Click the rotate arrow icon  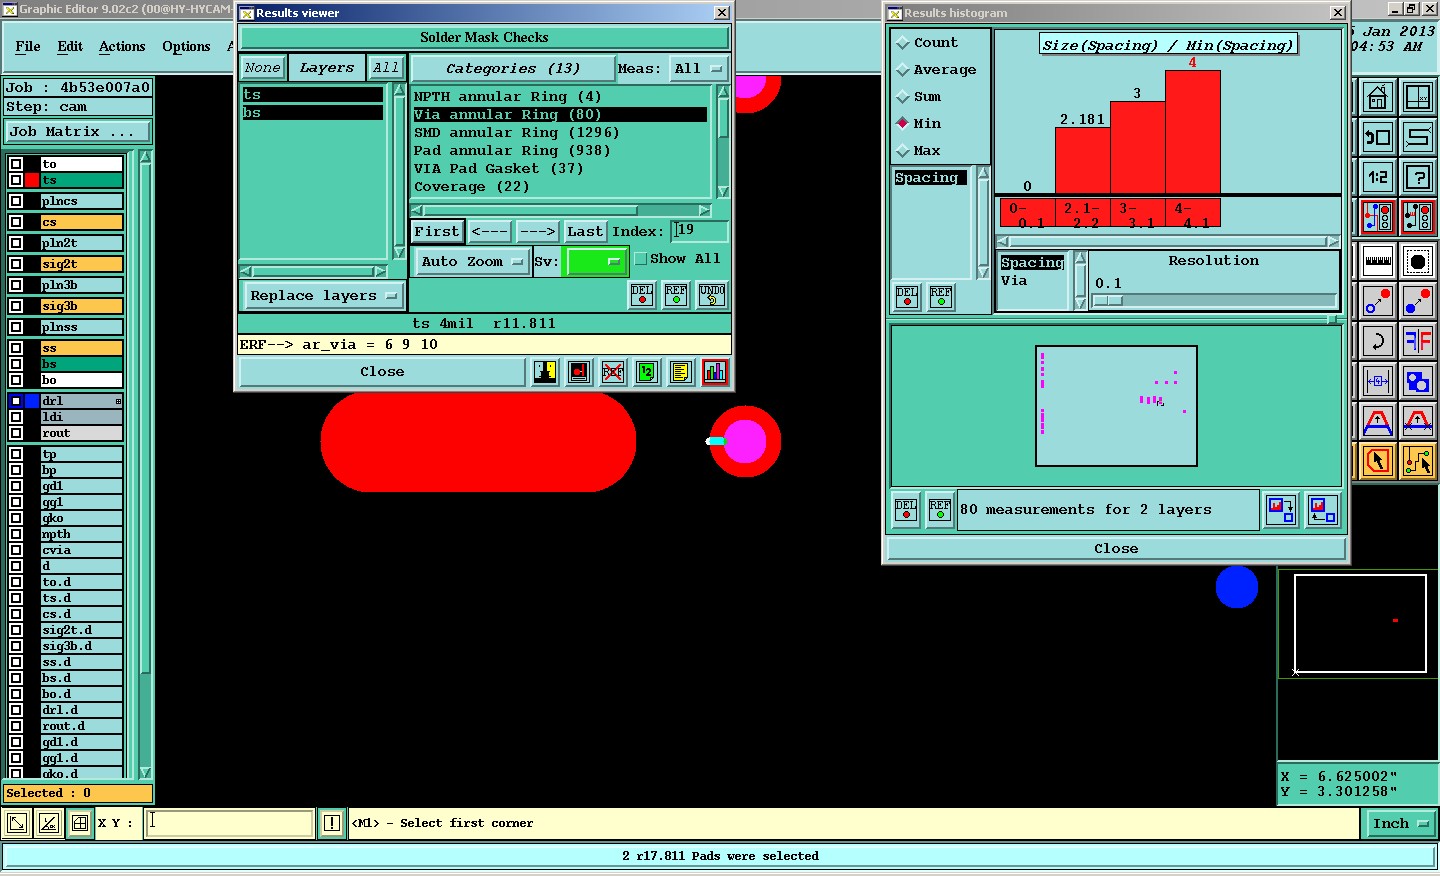(x=1377, y=341)
